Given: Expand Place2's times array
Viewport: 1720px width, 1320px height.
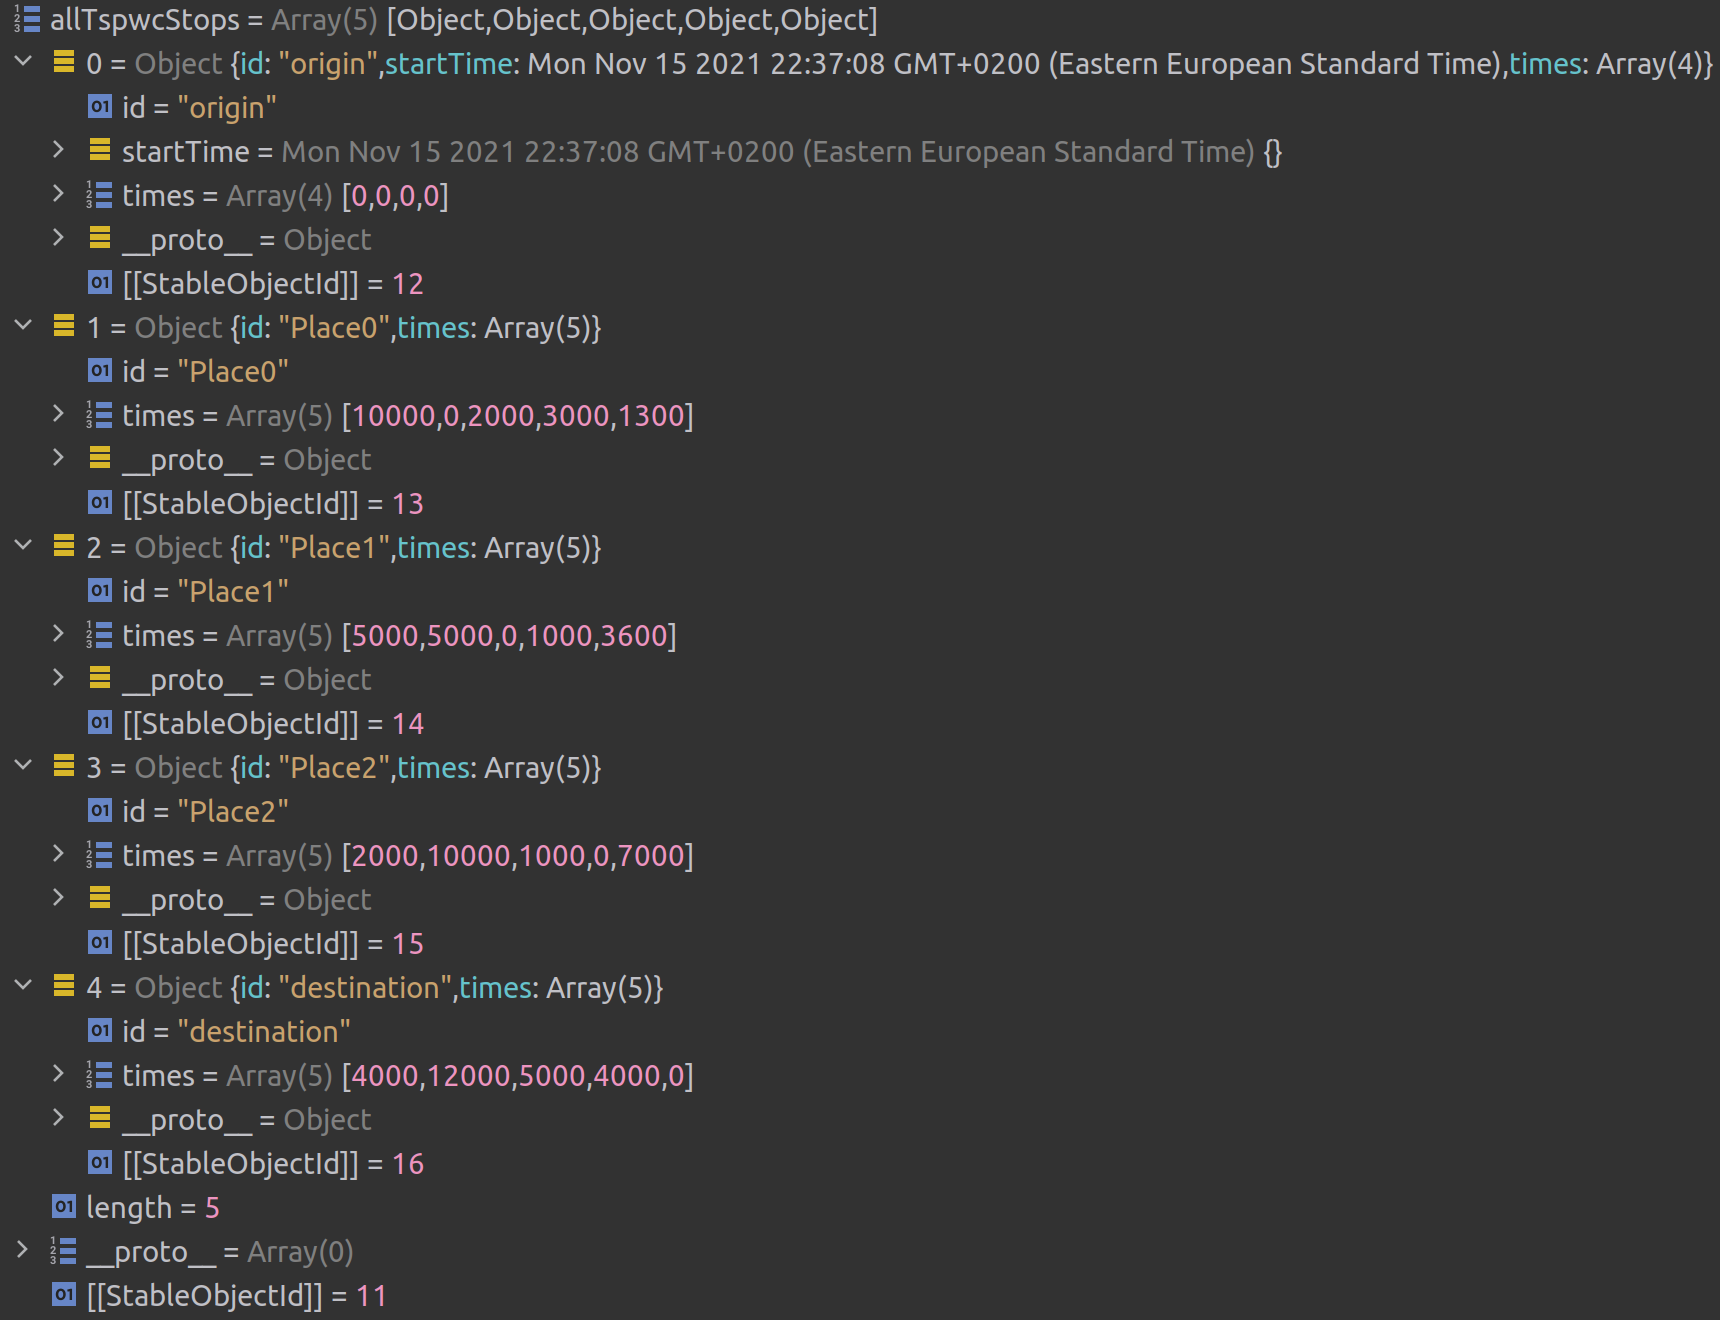Looking at the screenshot, I should click(59, 854).
